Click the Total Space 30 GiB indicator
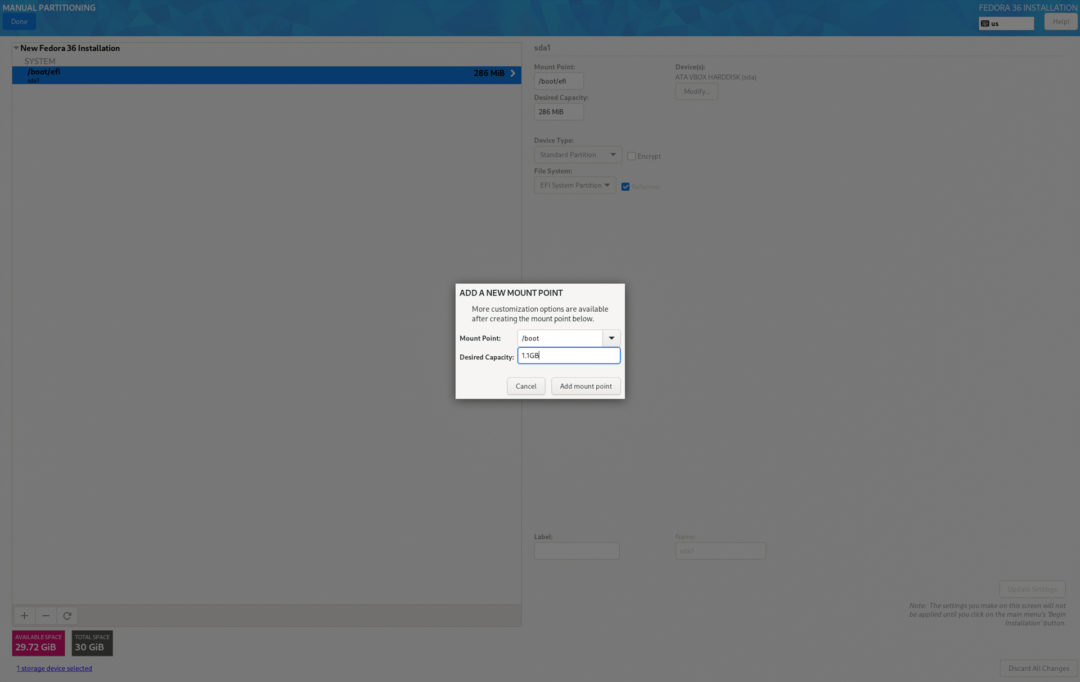Screen dimensions: 1080x682 tap(92, 643)
